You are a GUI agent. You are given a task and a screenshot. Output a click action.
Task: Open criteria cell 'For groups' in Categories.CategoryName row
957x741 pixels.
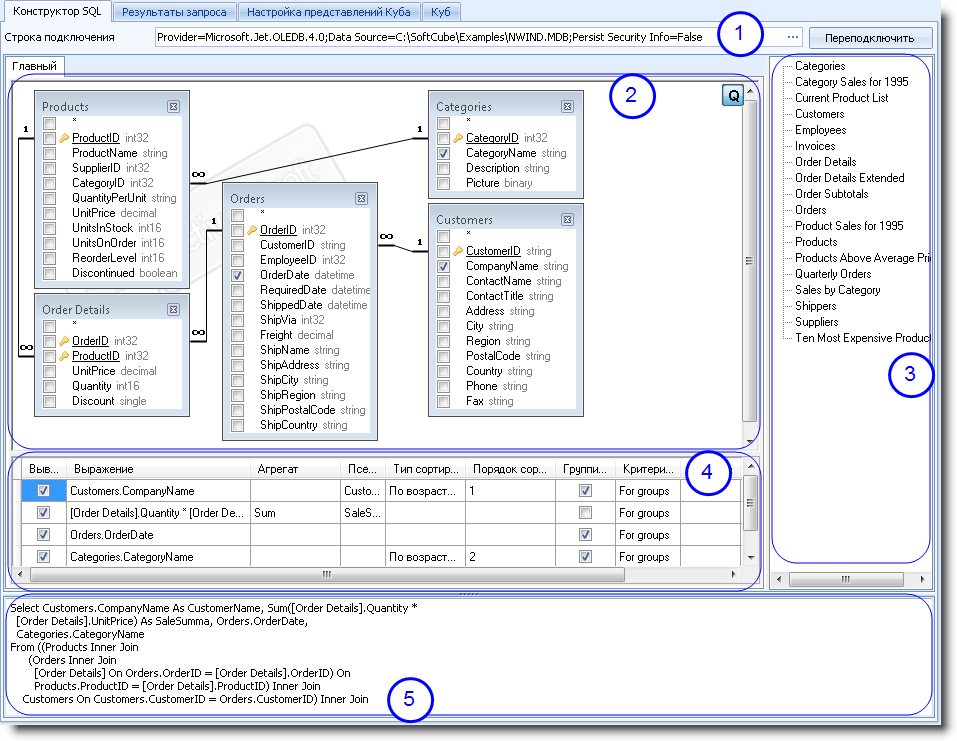(x=645, y=557)
